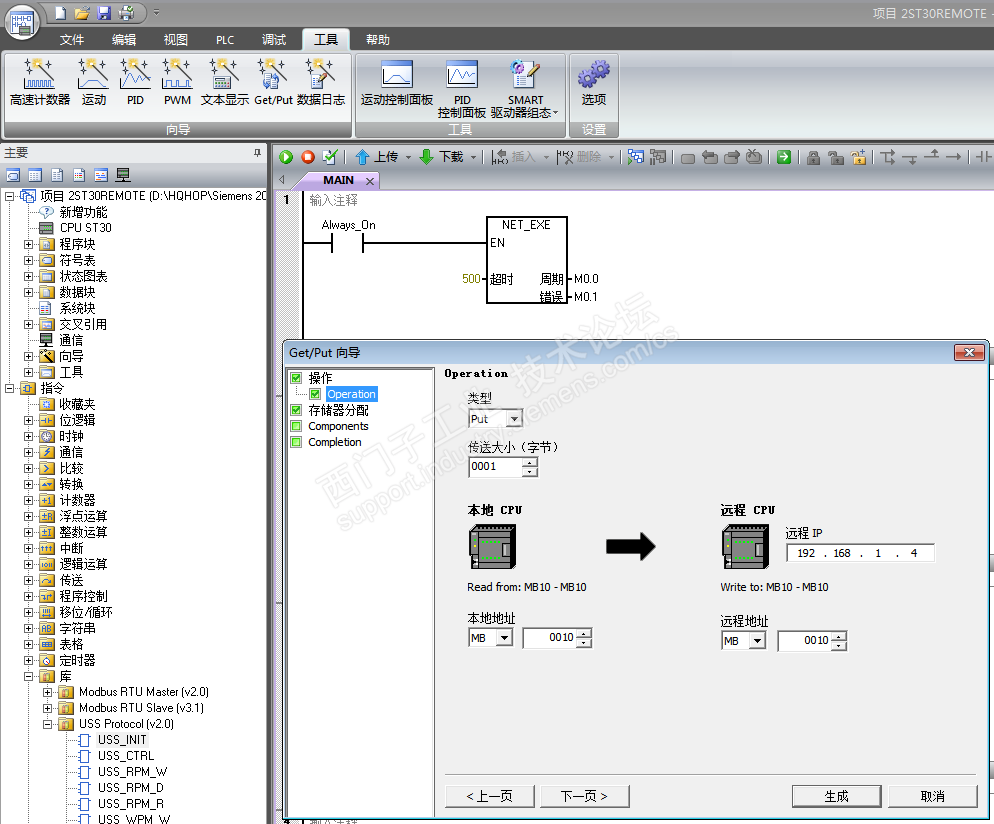Open the 编辑 ribbon tab
Viewport: 994px width, 824px height.
click(124, 40)
